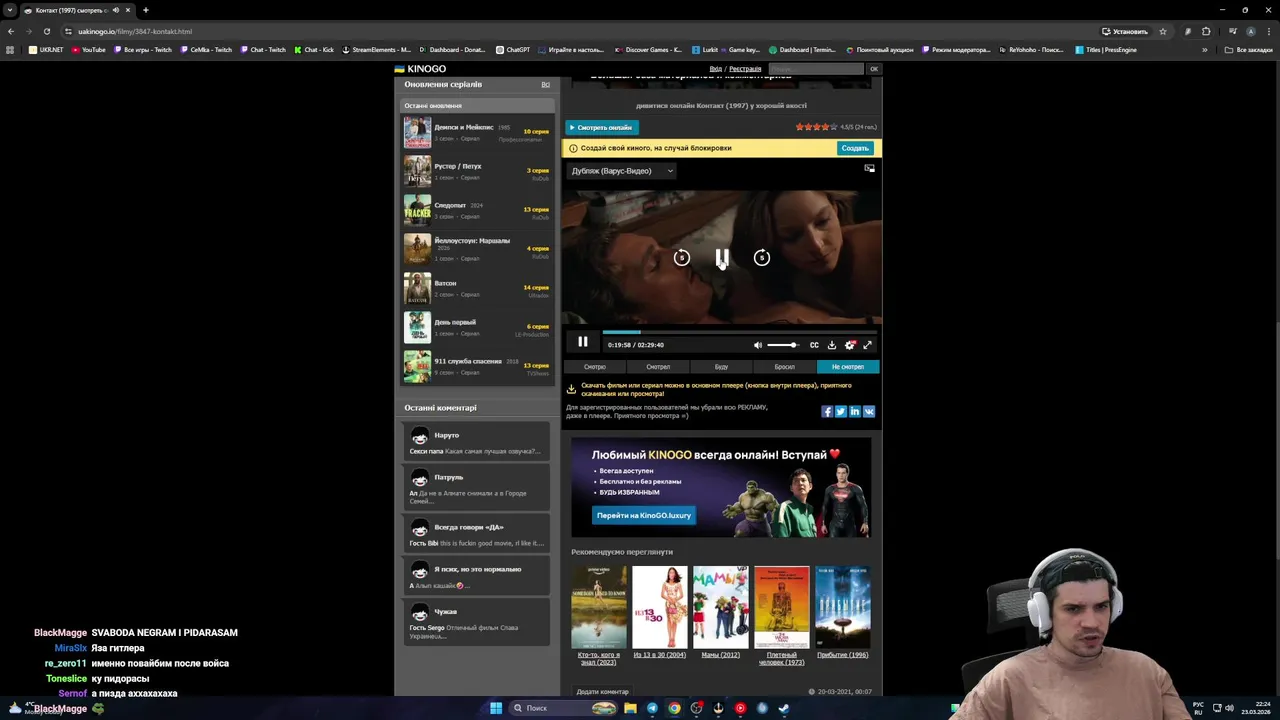Select the Буду status tab

tap(721, 367)
